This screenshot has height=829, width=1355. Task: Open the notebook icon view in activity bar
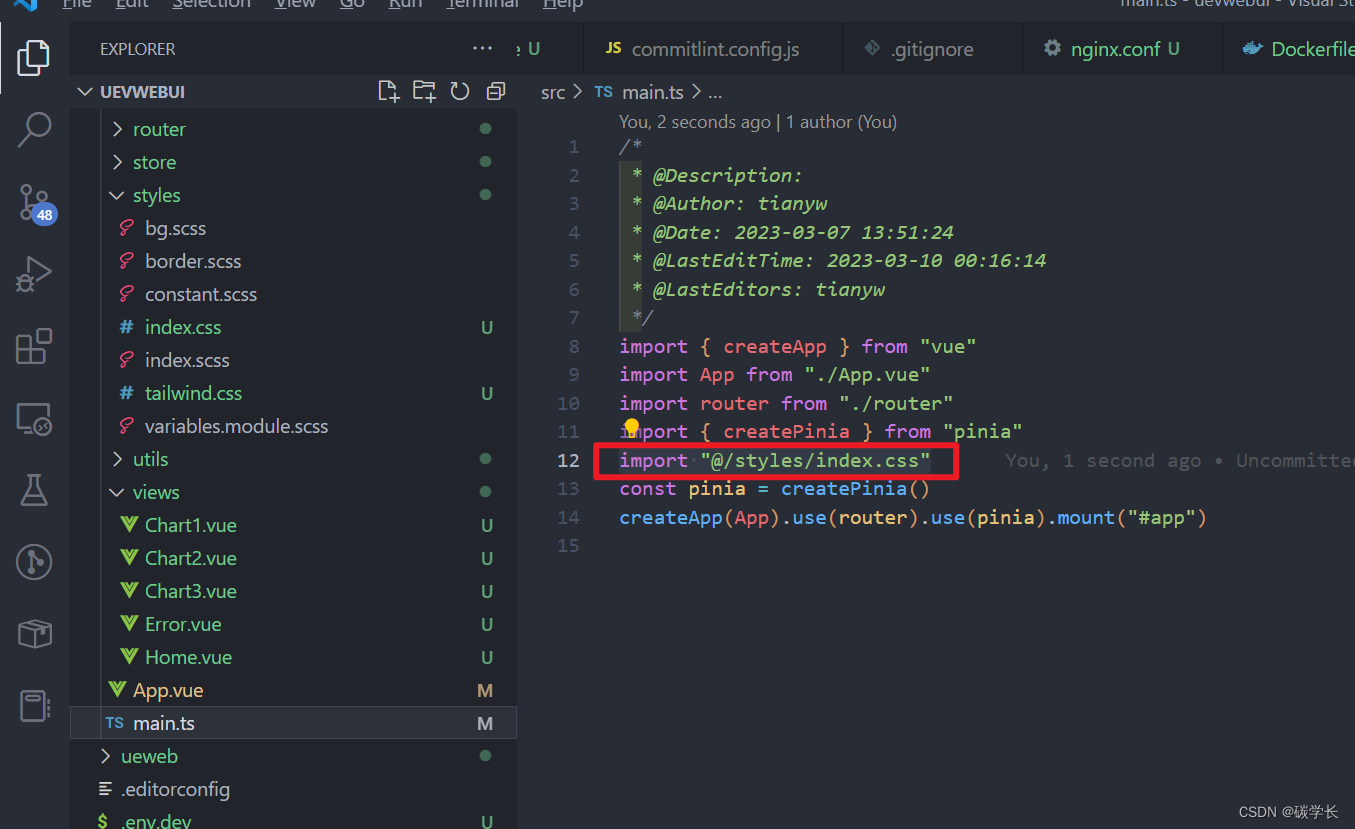34,706
